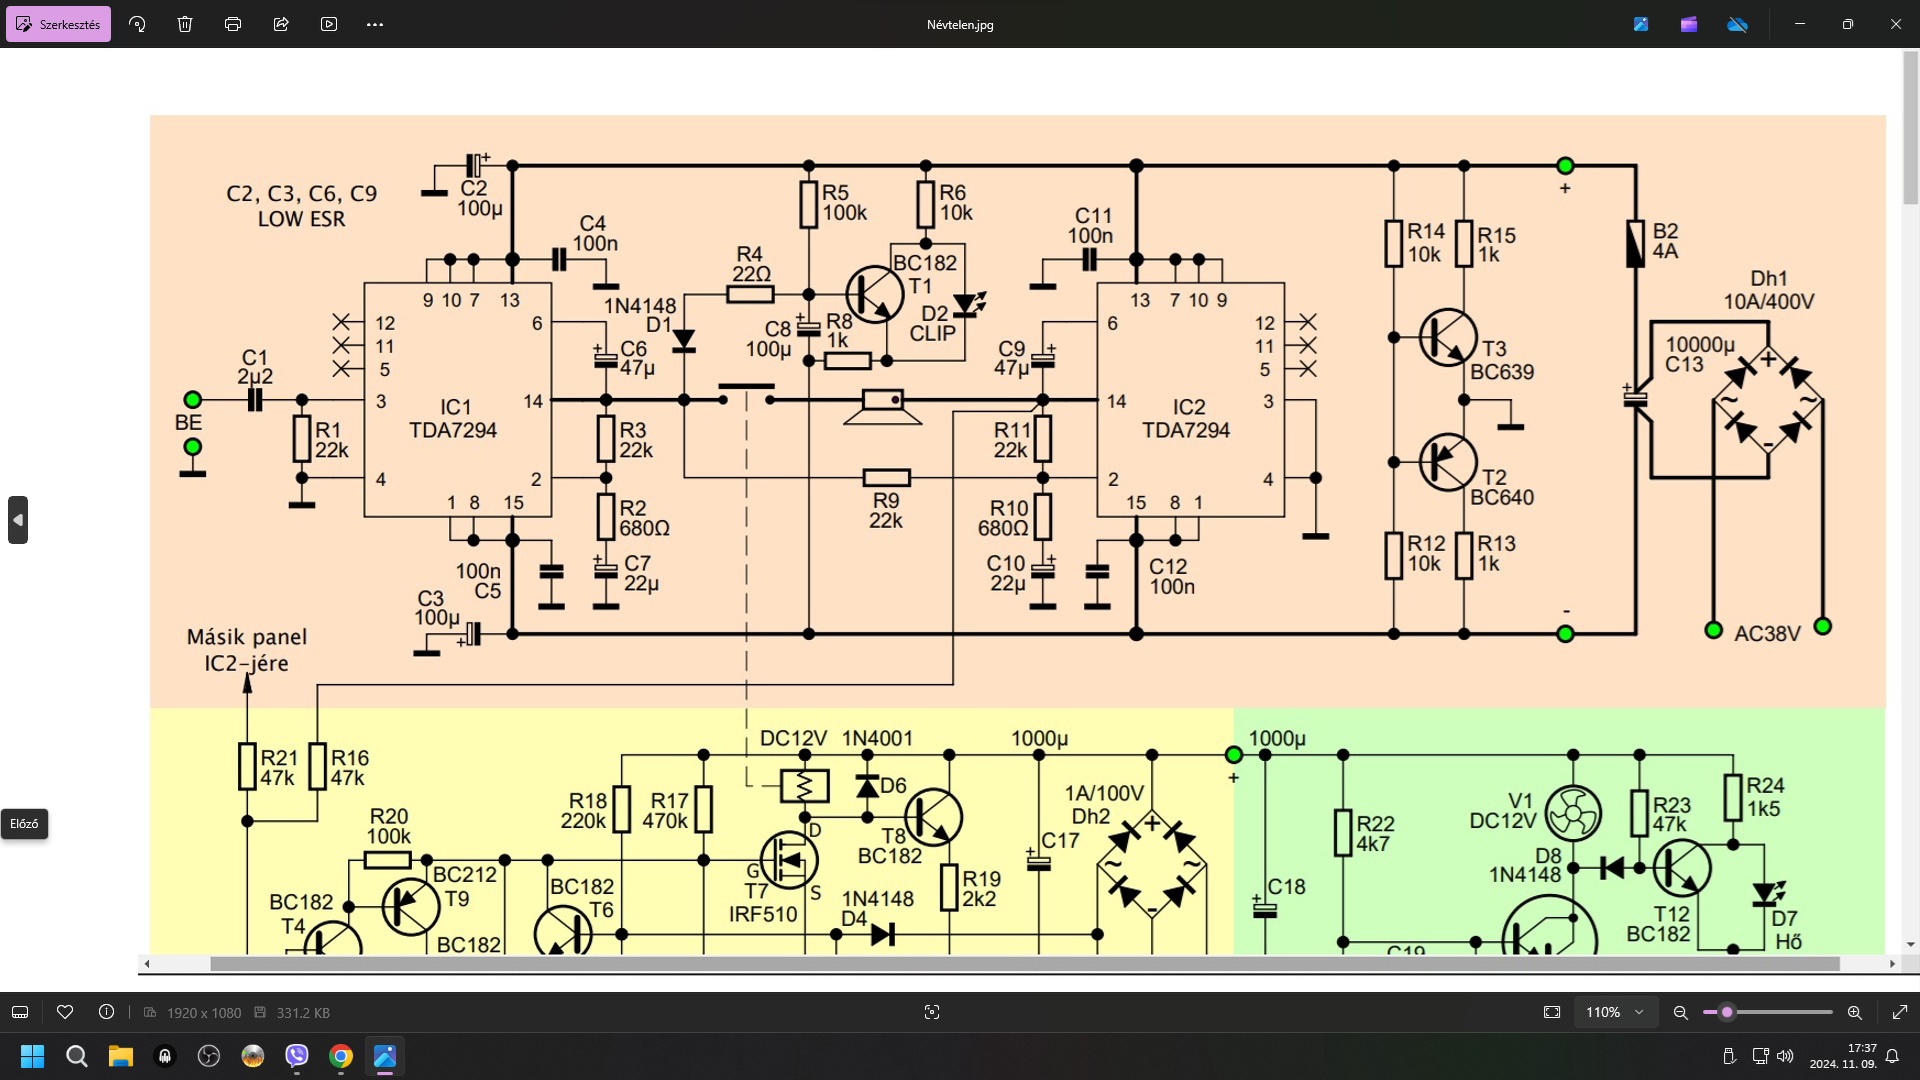Open Chrome from the Windows taskbar
The height and width of the screenshot is (1080, 1920).
coord(341,1056)
